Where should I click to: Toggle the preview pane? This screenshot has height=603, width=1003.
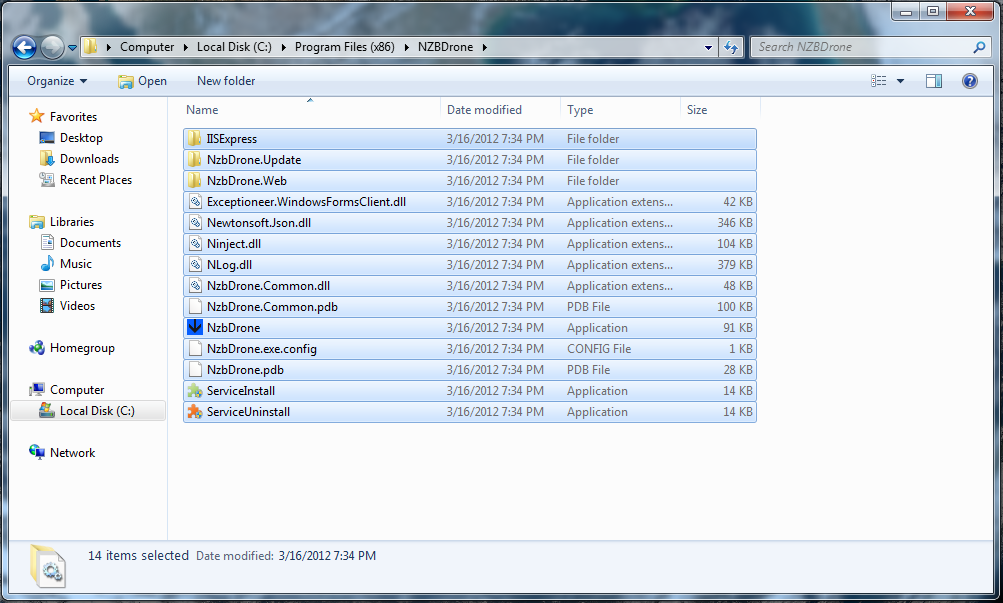[x=934, y=81]
